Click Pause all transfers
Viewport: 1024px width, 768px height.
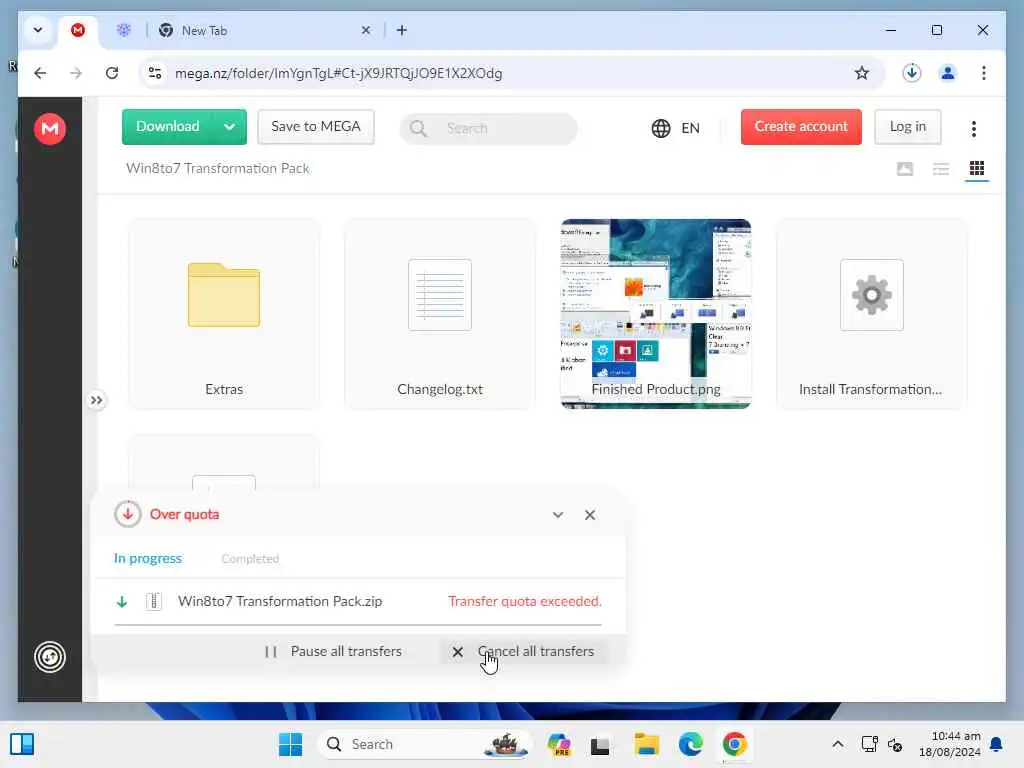334,652
